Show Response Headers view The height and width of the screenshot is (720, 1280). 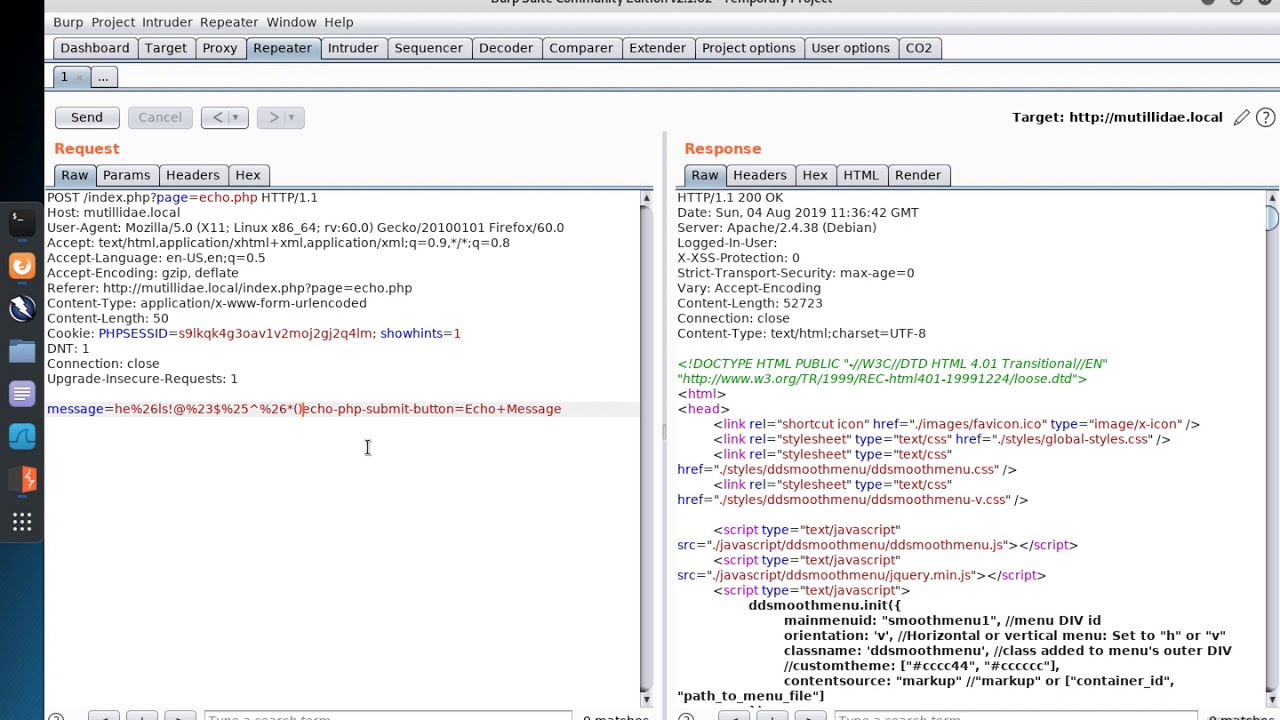tap(760, 175)
